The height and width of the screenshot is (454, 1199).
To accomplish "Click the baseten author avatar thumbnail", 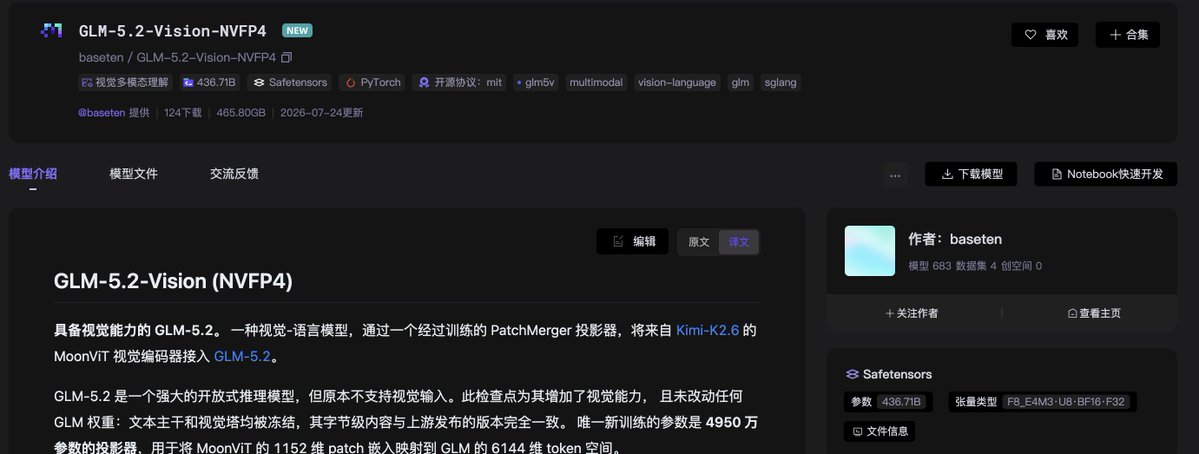I will (869, 251).
